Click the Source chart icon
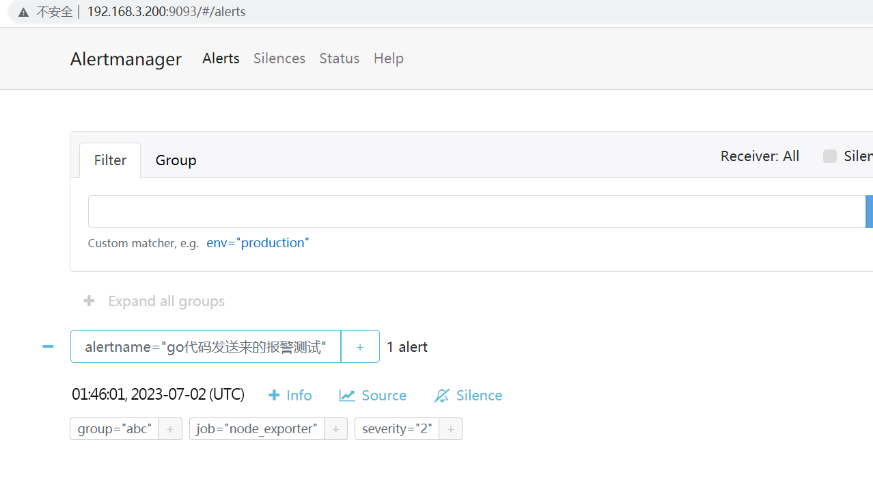This screenshot has width=873, height=477. [x=347, y=395]
